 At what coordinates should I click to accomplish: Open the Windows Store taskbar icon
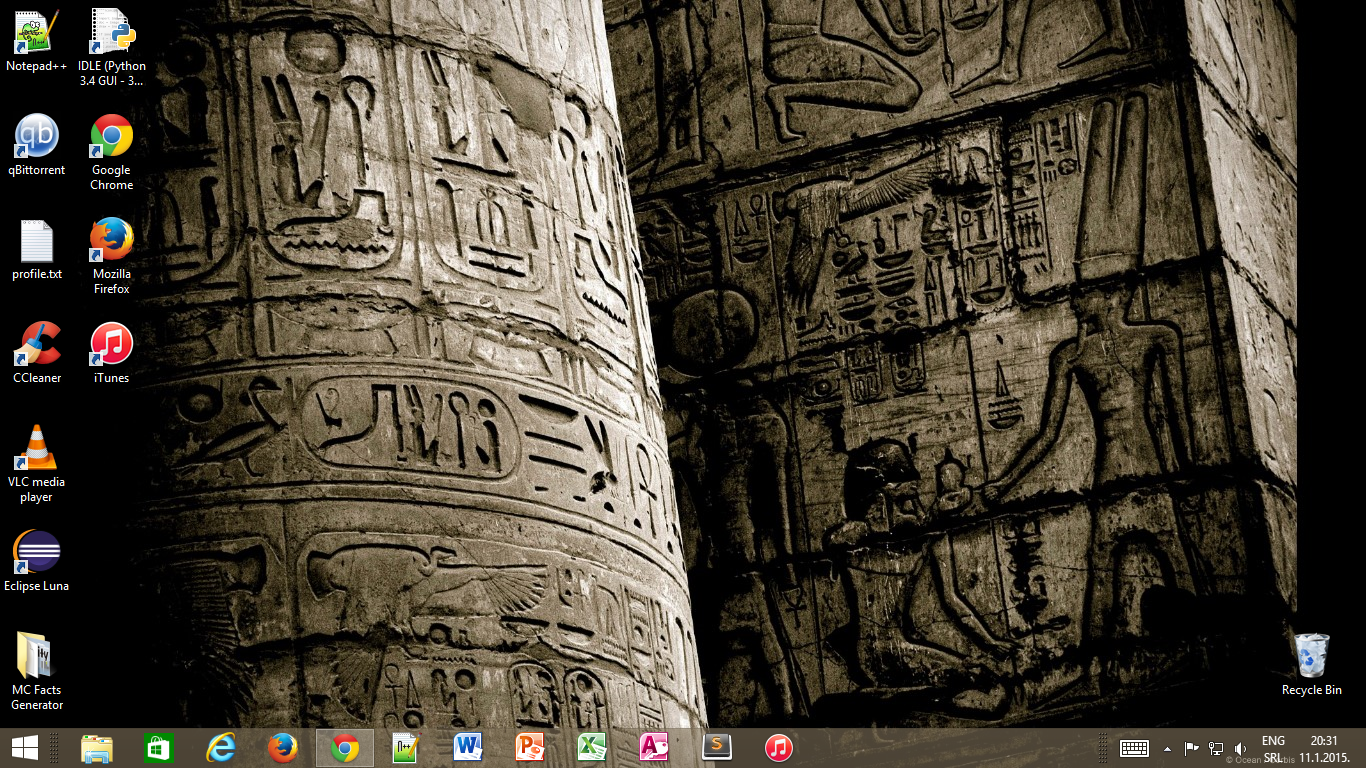pos(159,748)
